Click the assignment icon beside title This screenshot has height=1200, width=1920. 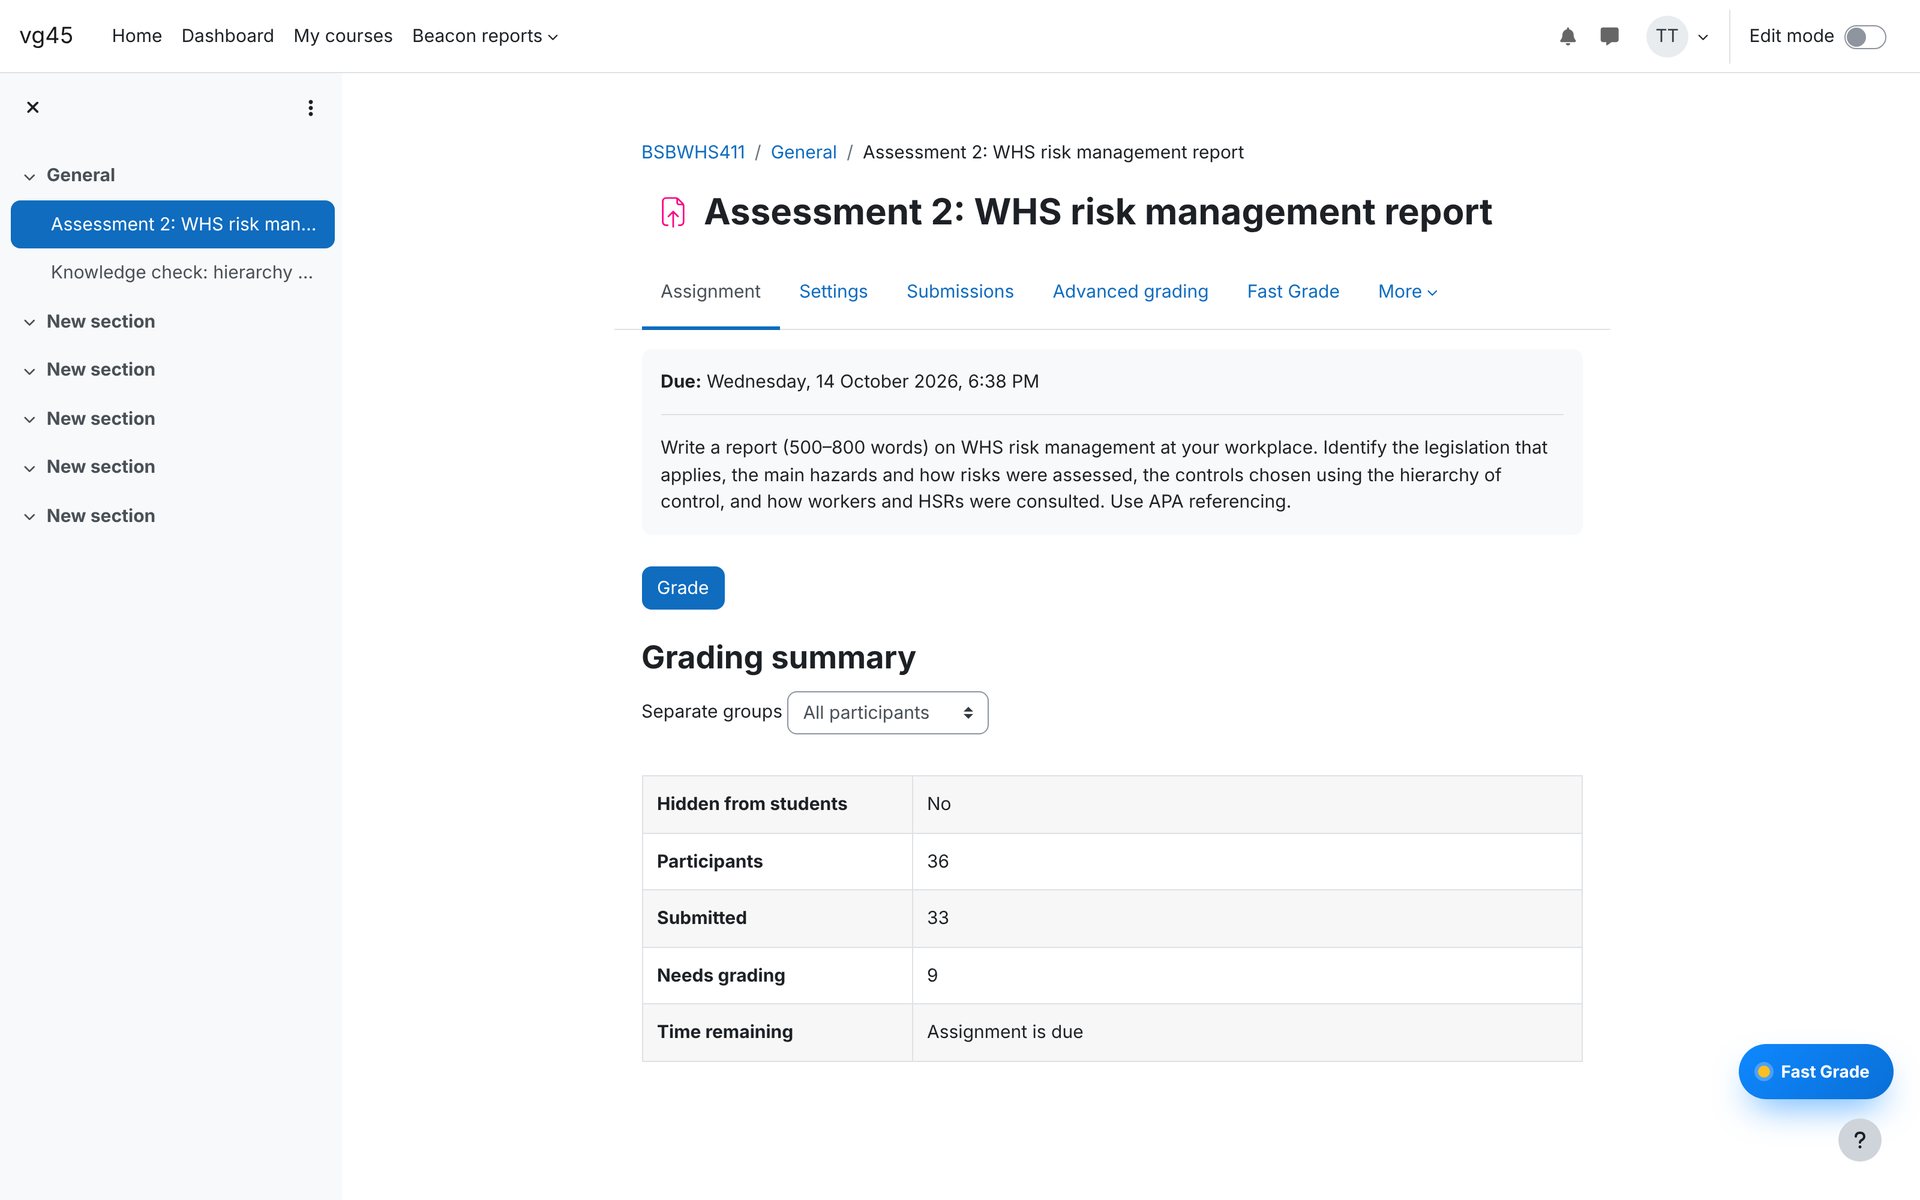coord(673,212)
